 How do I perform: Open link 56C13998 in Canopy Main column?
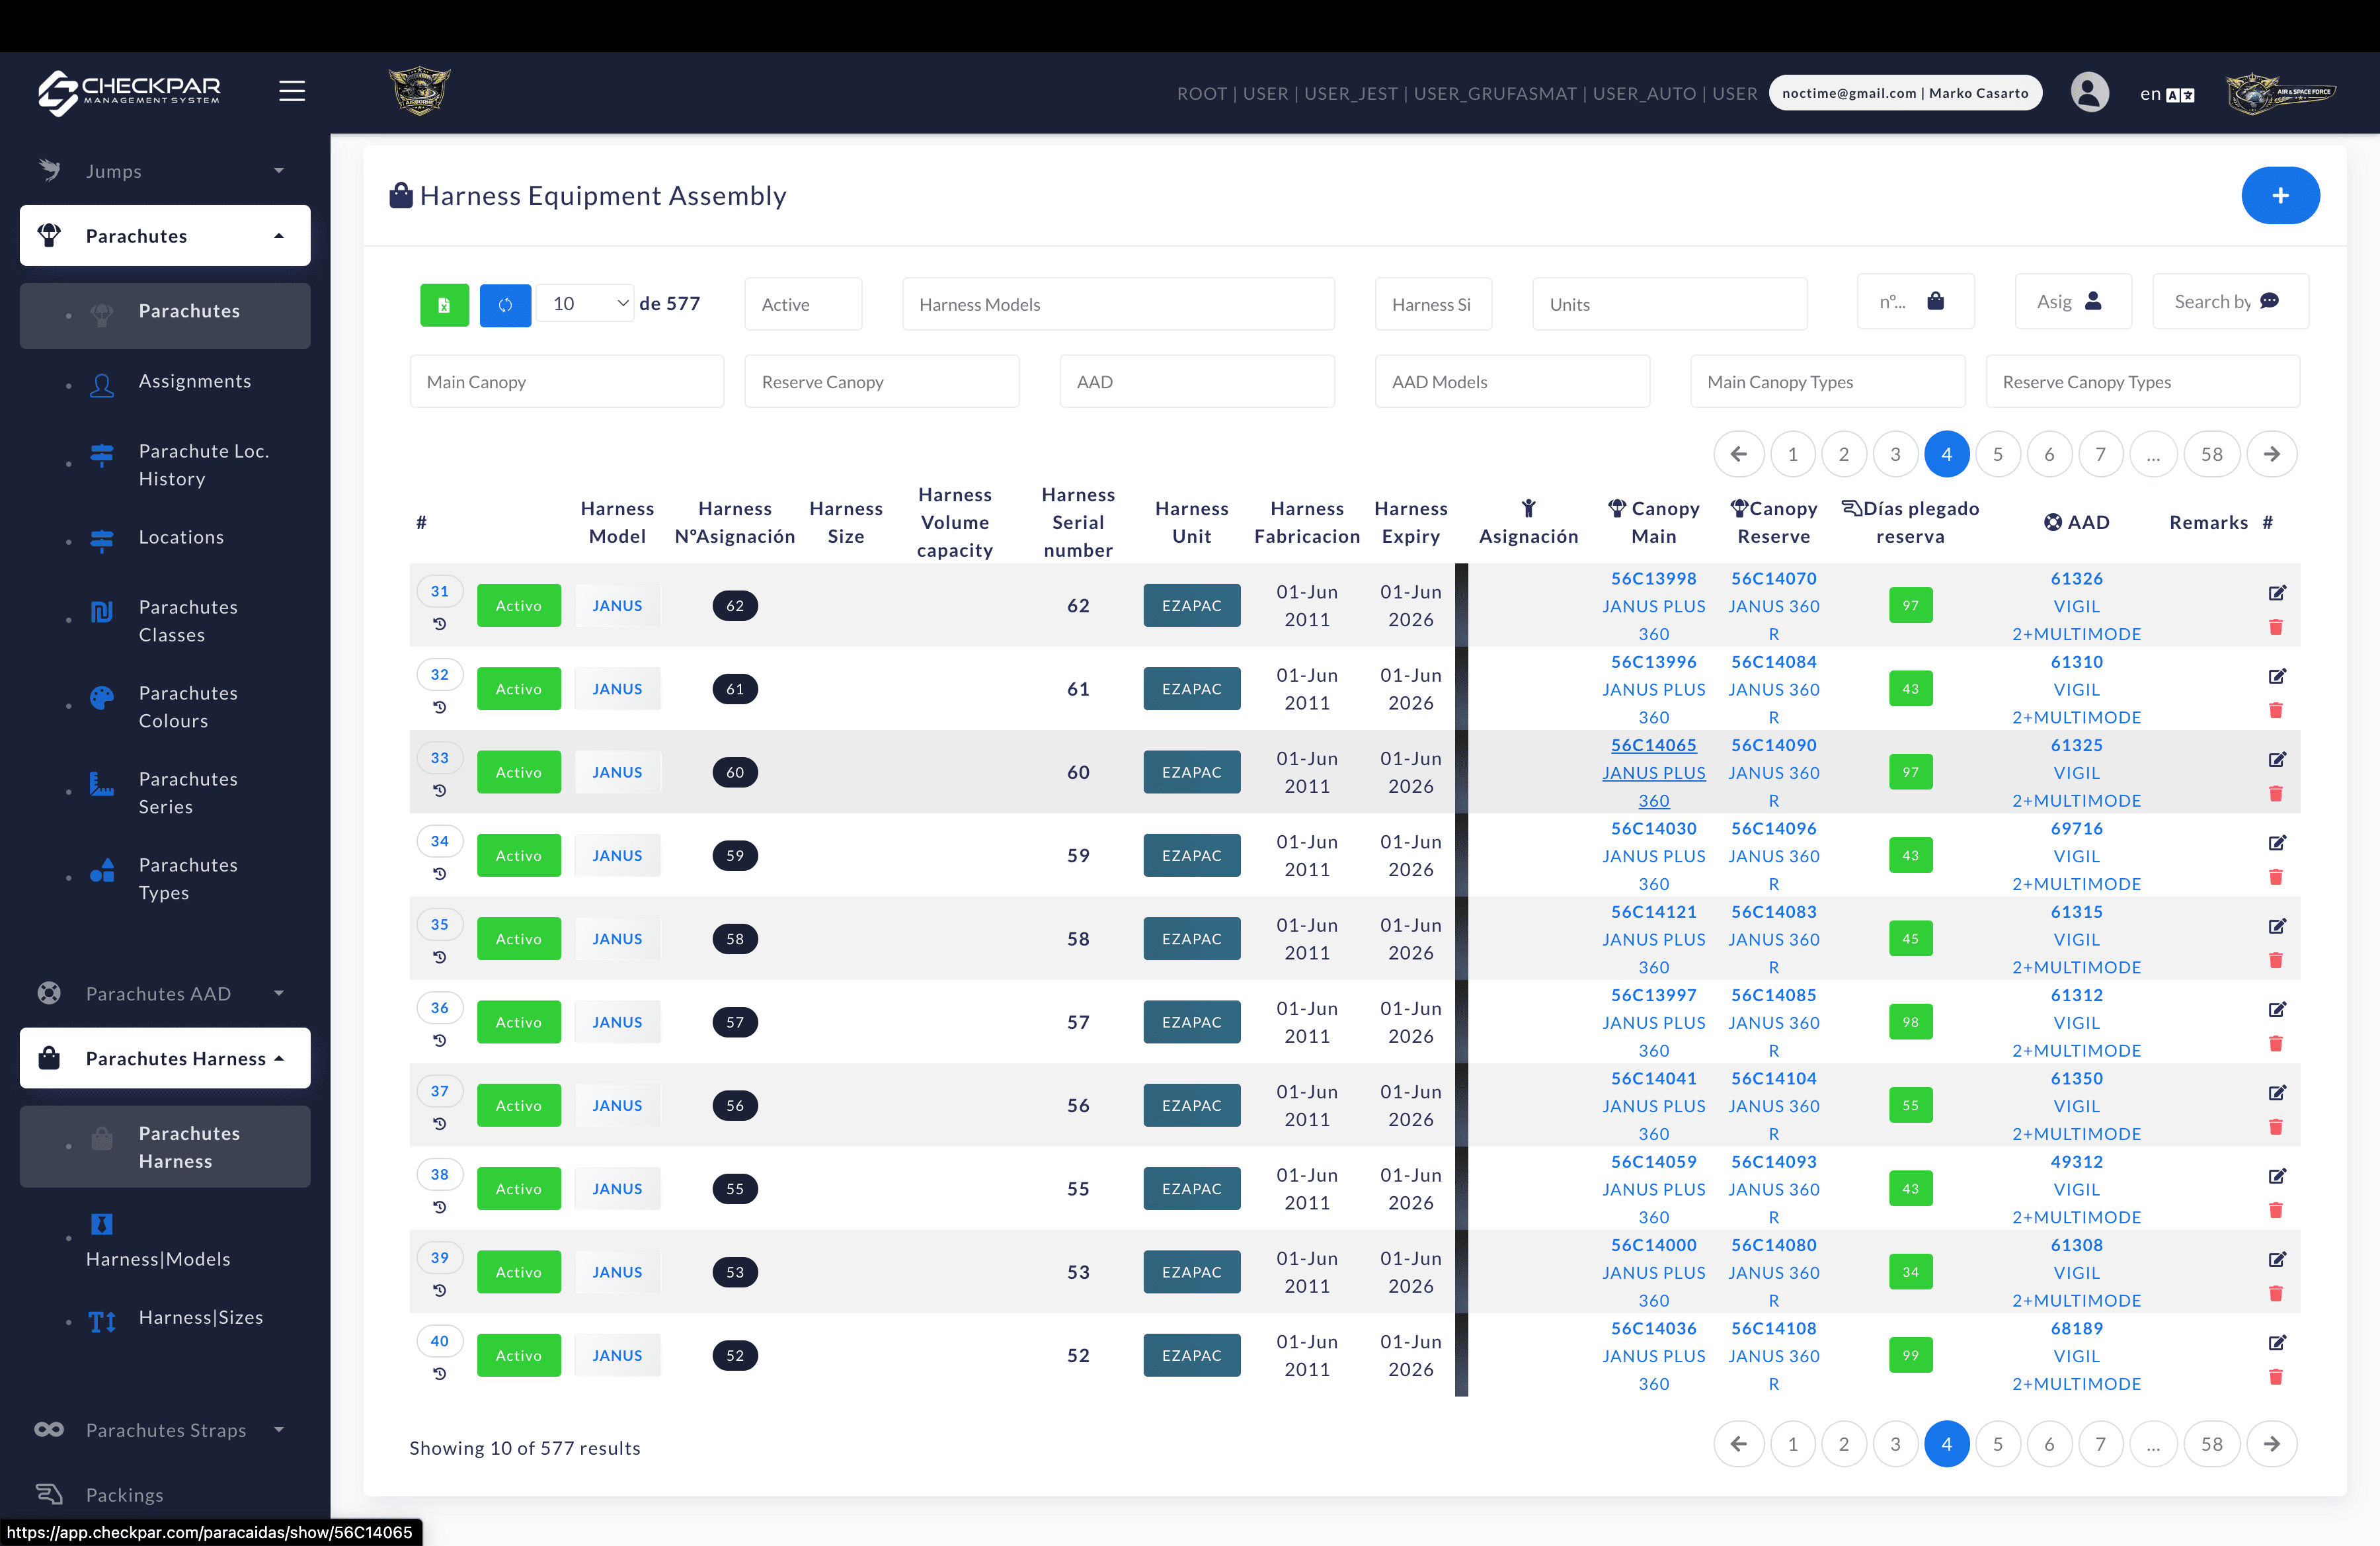1653,578
